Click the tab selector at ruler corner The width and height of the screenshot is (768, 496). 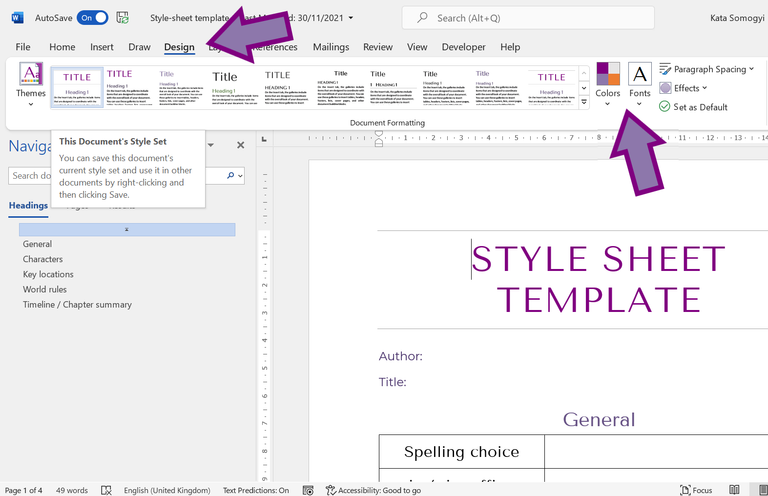tap(264, 139)
